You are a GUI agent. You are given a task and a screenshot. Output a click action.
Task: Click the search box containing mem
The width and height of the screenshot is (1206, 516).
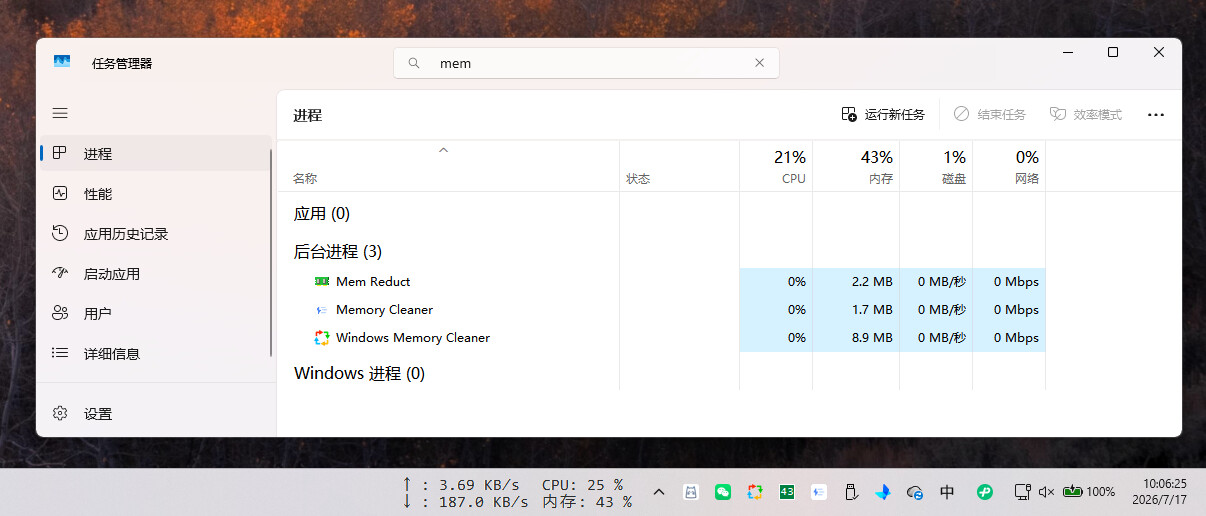(586, 63)
